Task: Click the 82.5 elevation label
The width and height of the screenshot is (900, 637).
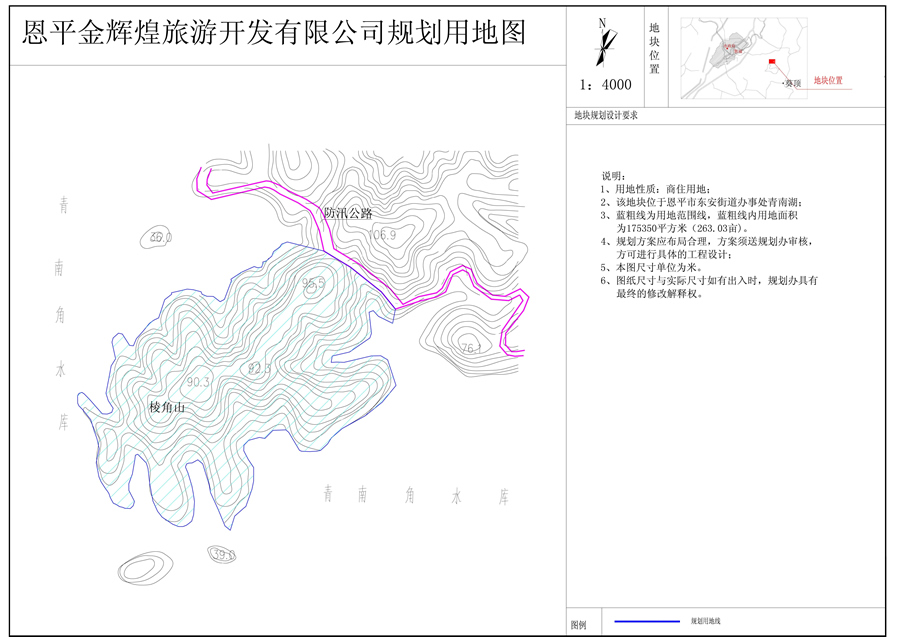Action: (259, 369)
